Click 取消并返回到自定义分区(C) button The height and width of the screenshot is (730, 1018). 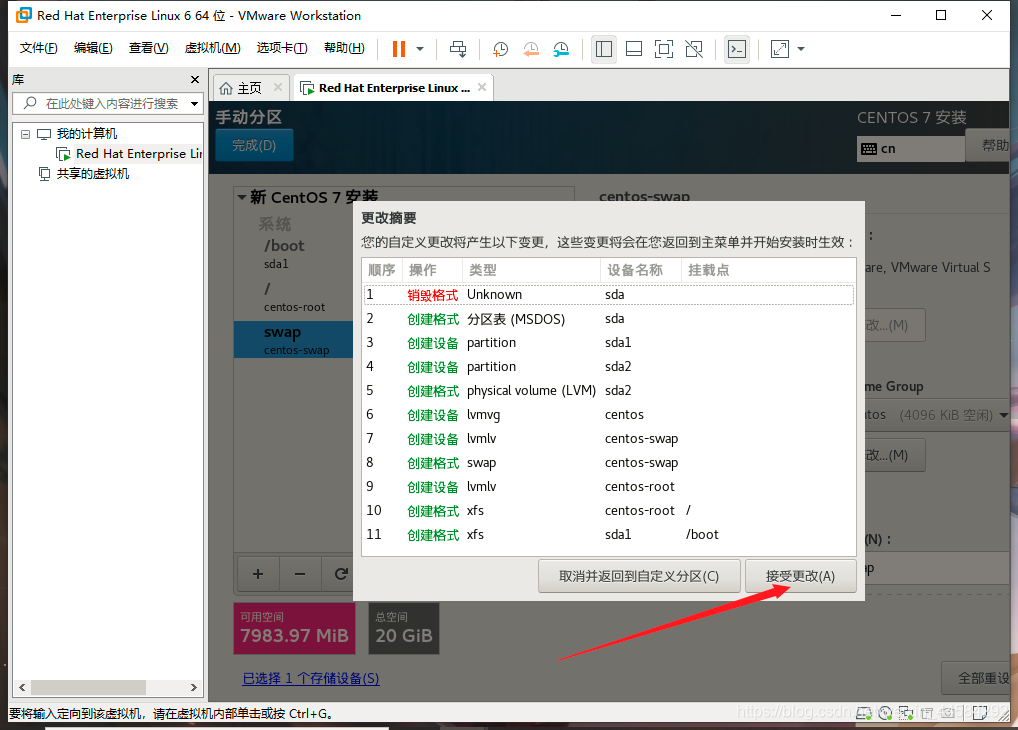(x=639, y=576)
